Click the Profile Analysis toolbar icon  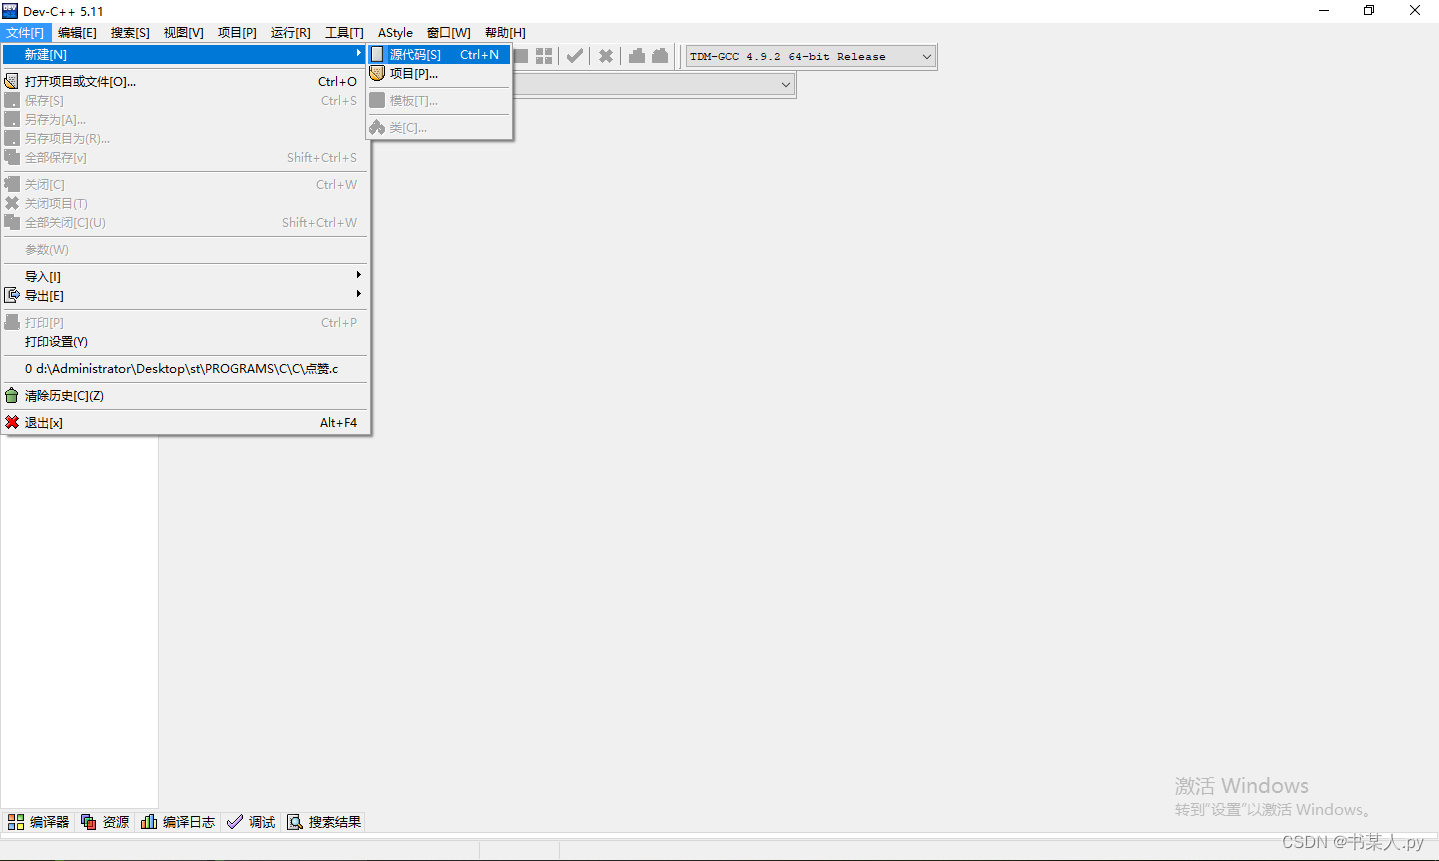(x=637, y=56)
